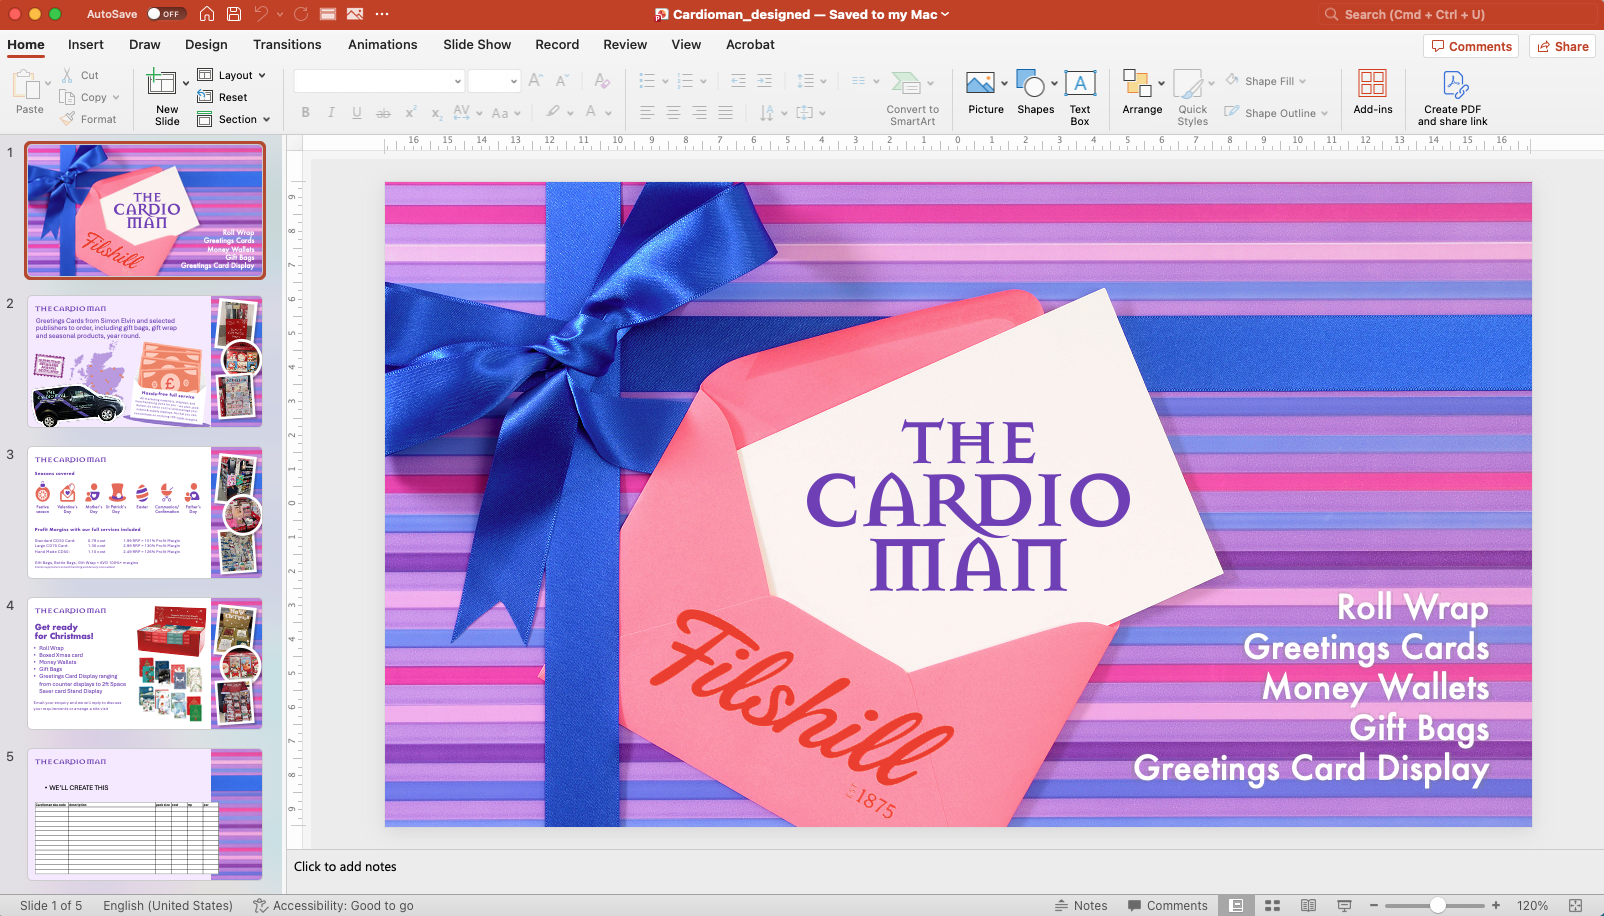This screenshot has width=1604, height=916.
Task: Click the Comments button at top right
Action: pyautogui.click(x=1471, y=46)
